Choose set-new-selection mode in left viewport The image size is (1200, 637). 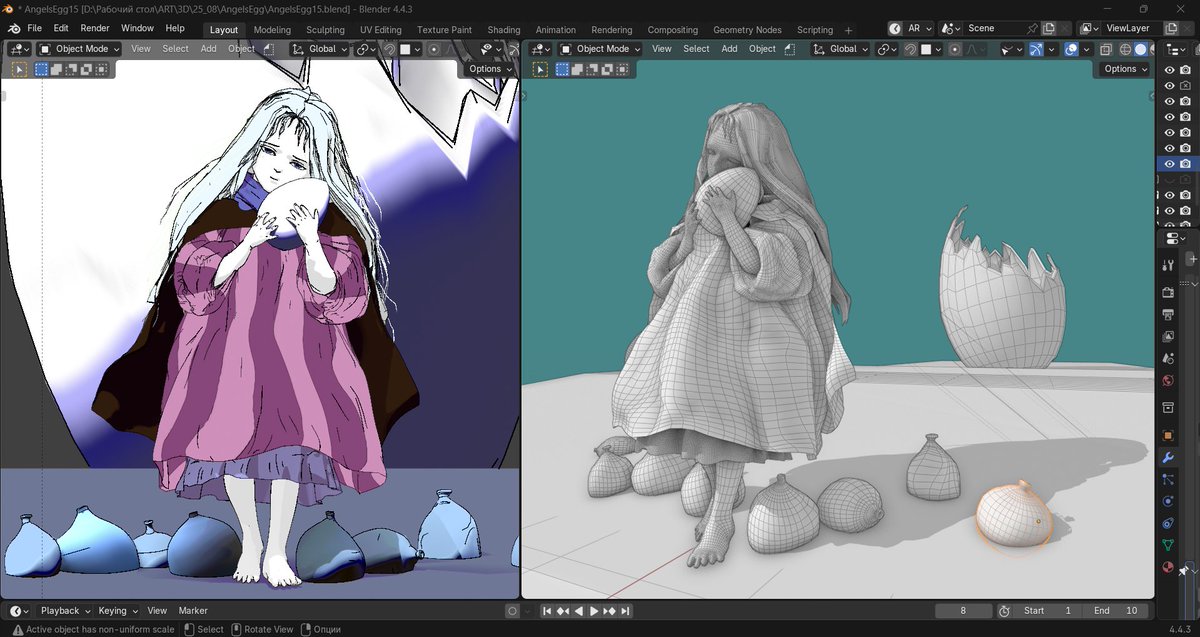pyautogui.click(x=42, y=69)
